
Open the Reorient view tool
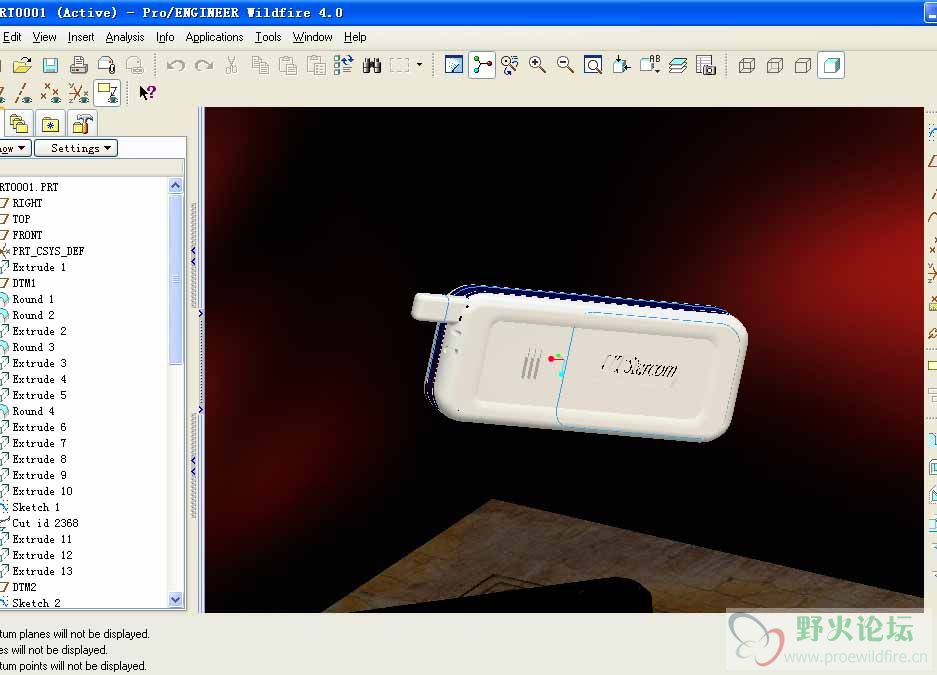[621, 65]
